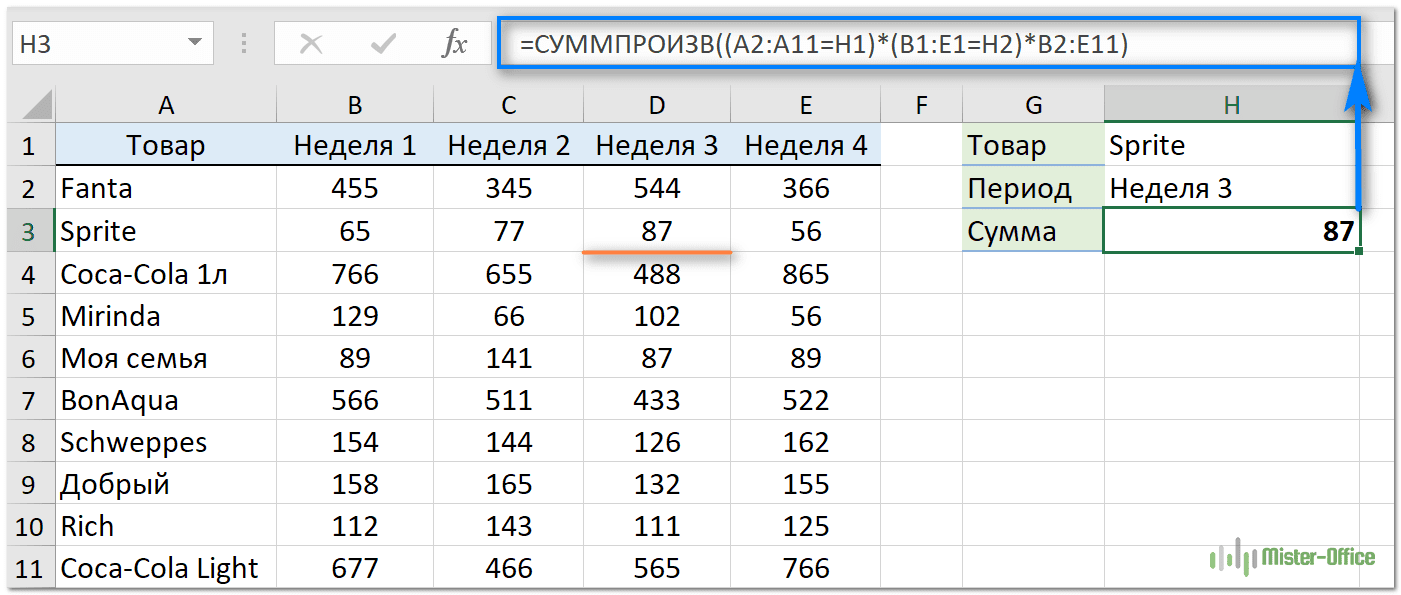Click 'Неделя 3' header in column D
This screenshot has height=595, width=1401.
[x=657, y=145]
